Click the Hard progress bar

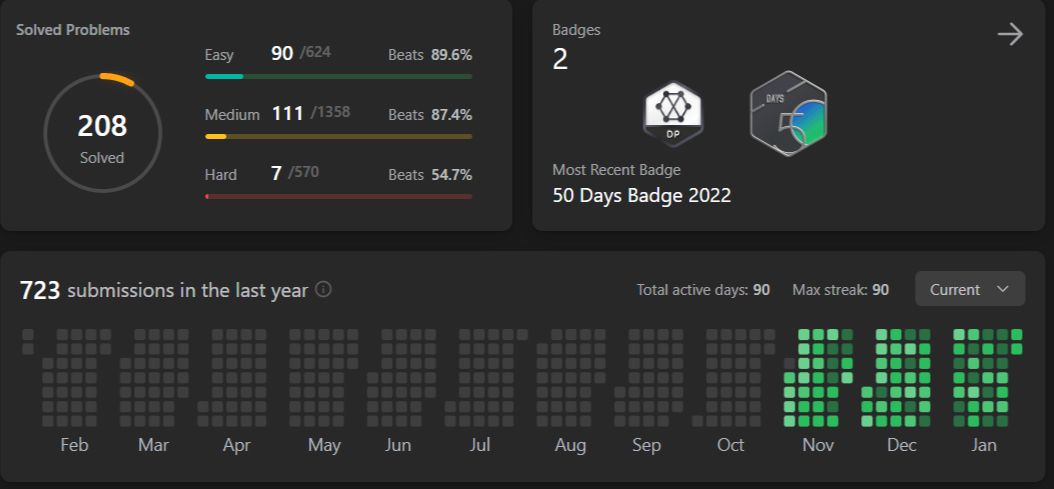pos(338,196)
